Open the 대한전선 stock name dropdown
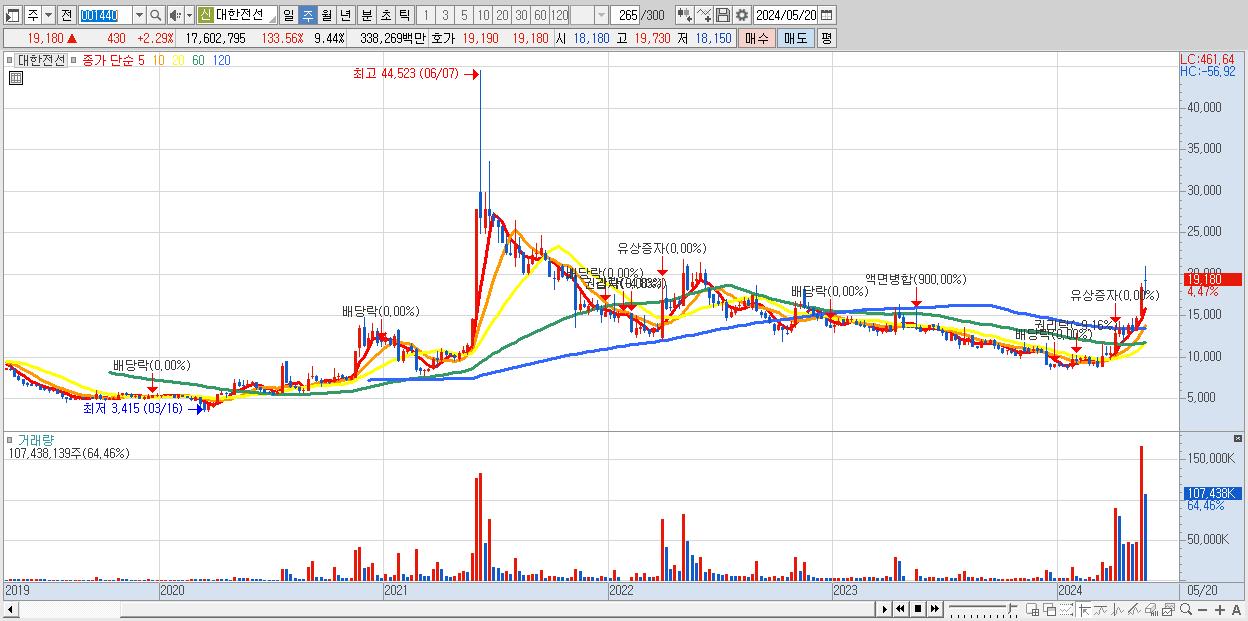 tap(271, 17)
